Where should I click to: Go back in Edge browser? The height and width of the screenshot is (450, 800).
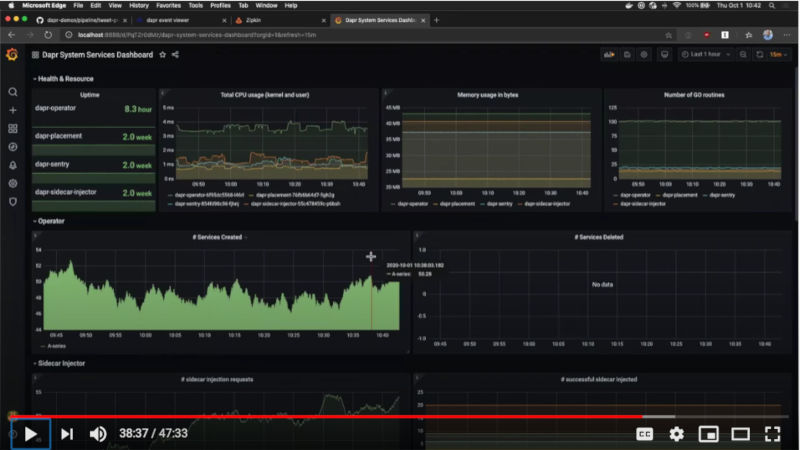coord(12,35)
